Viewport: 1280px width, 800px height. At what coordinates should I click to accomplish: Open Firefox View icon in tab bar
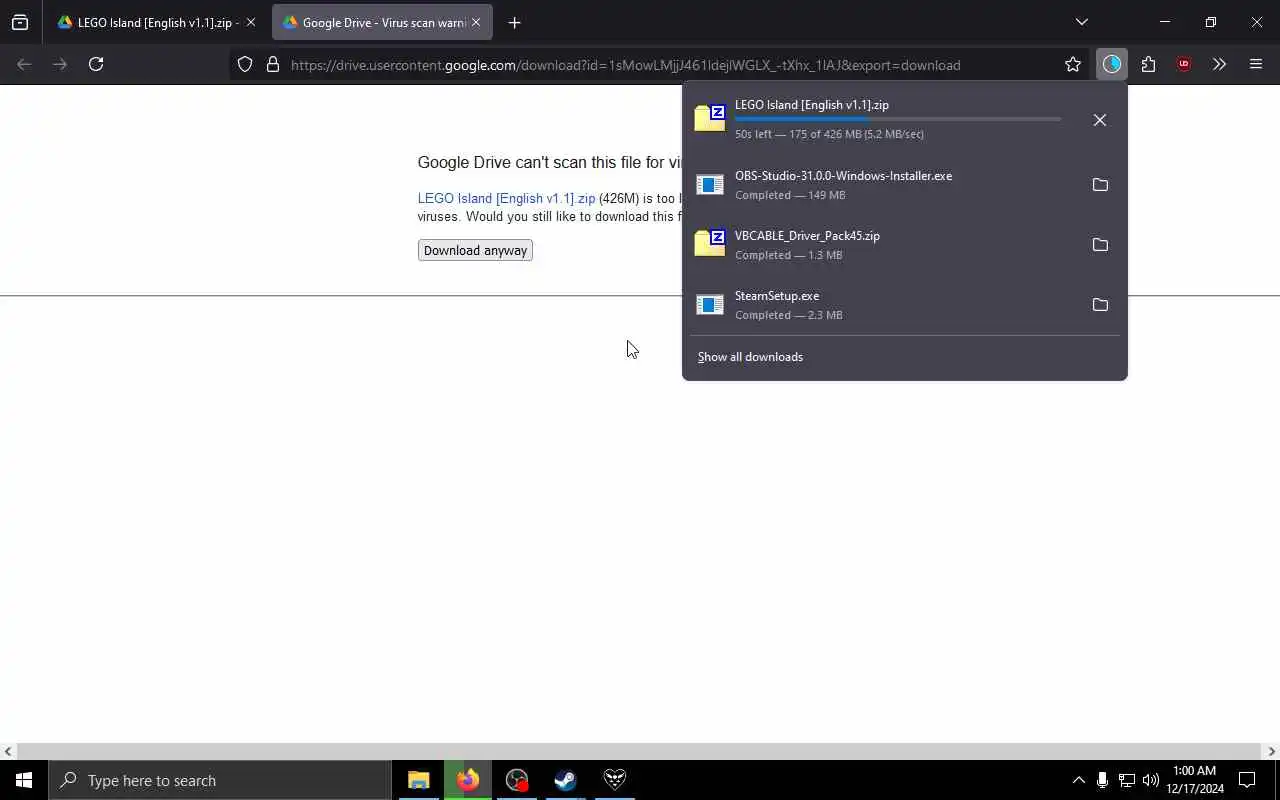click(20, 22)
